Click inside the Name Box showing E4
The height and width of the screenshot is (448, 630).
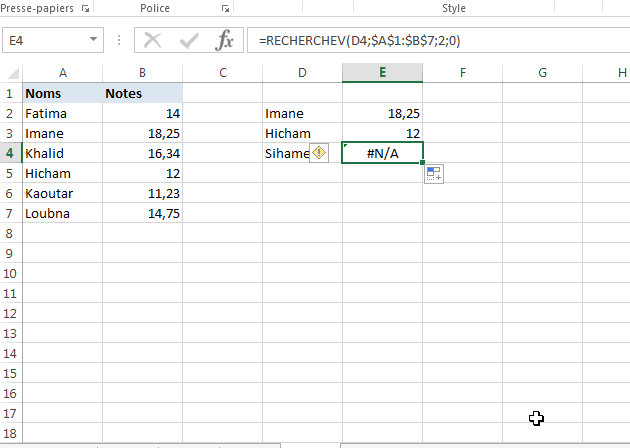point(45,41)
